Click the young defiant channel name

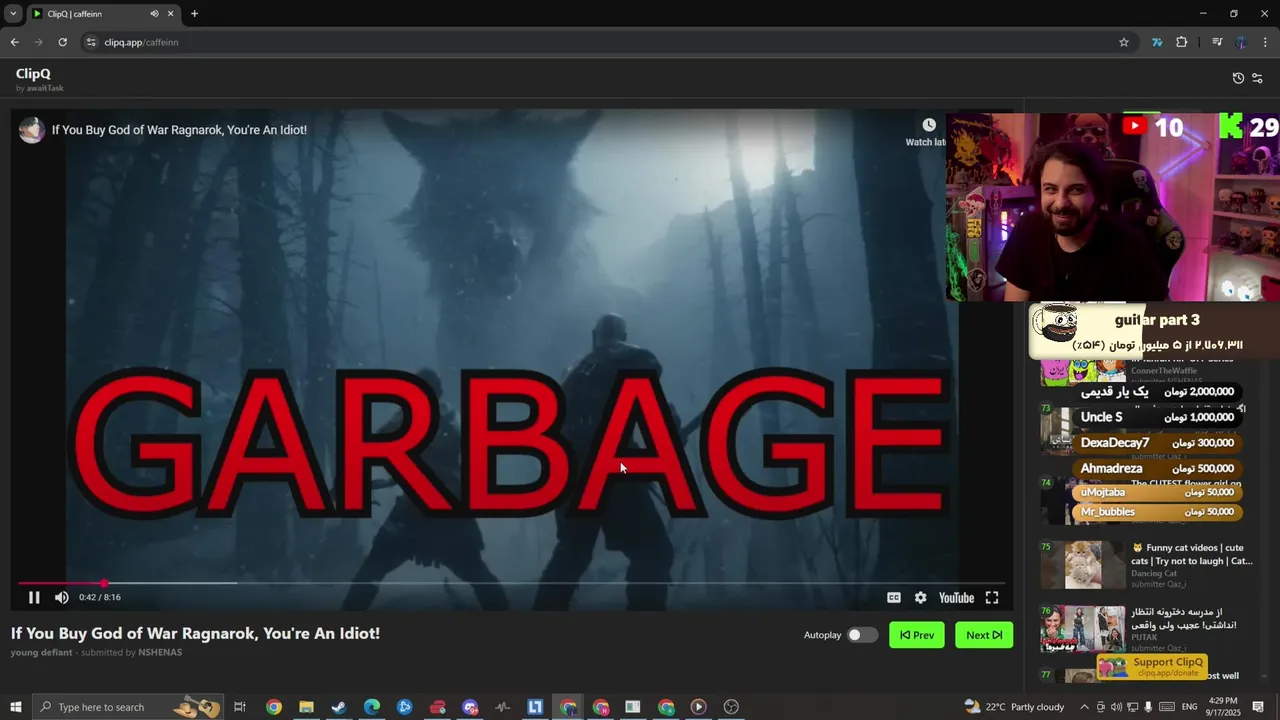click(41, 653)
